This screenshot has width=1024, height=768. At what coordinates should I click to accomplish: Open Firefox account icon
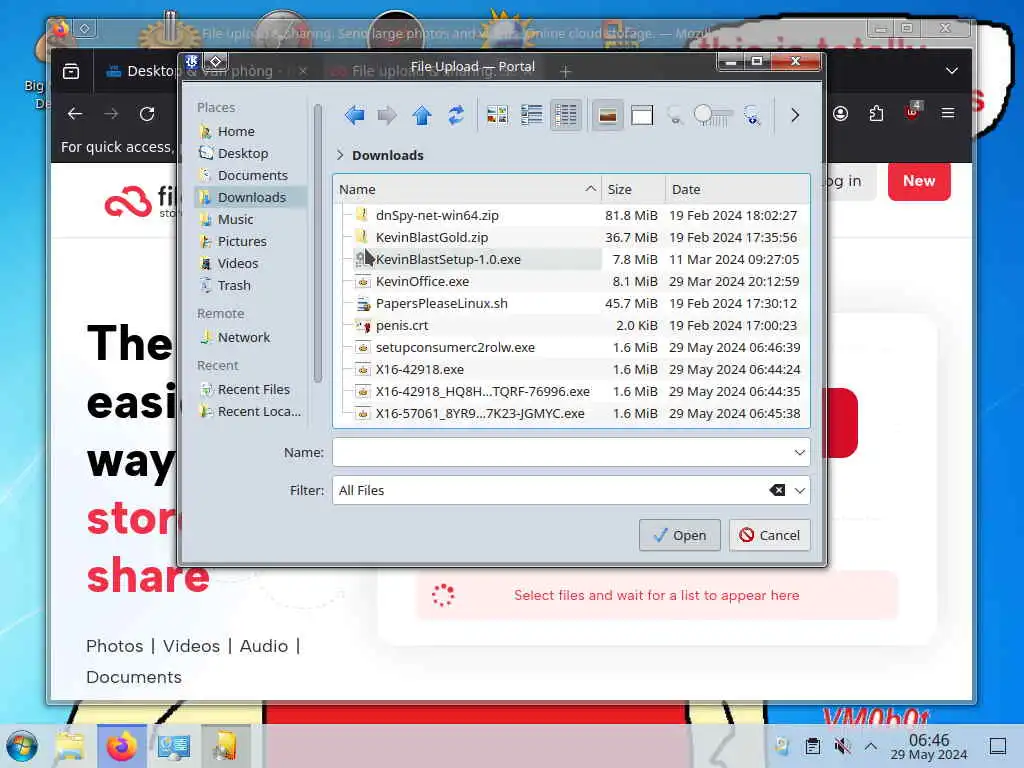pos(840,114)
